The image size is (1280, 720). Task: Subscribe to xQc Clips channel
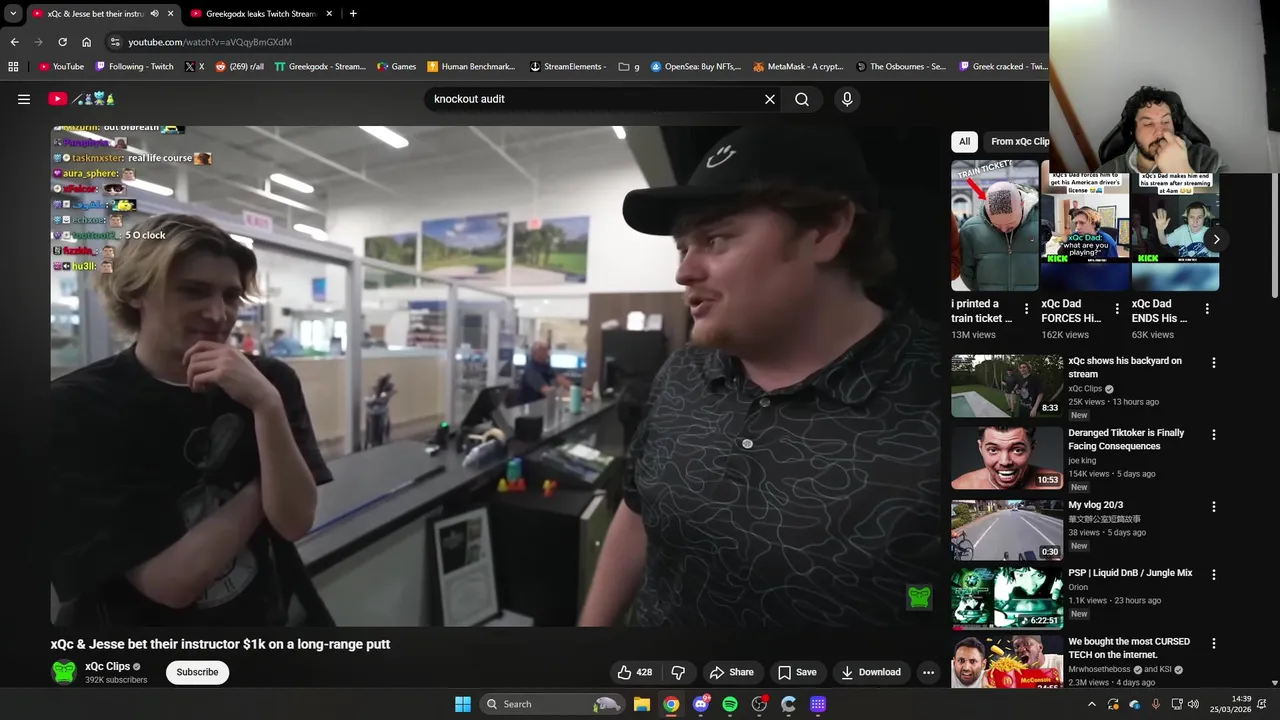pos(197,672)
